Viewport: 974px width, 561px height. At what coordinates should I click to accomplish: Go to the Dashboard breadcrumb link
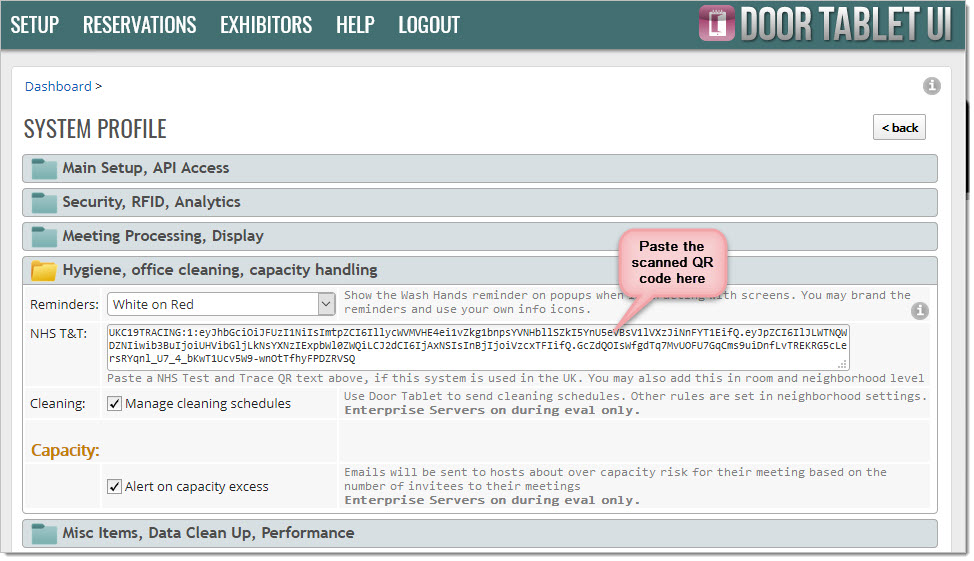coord(58,87)
